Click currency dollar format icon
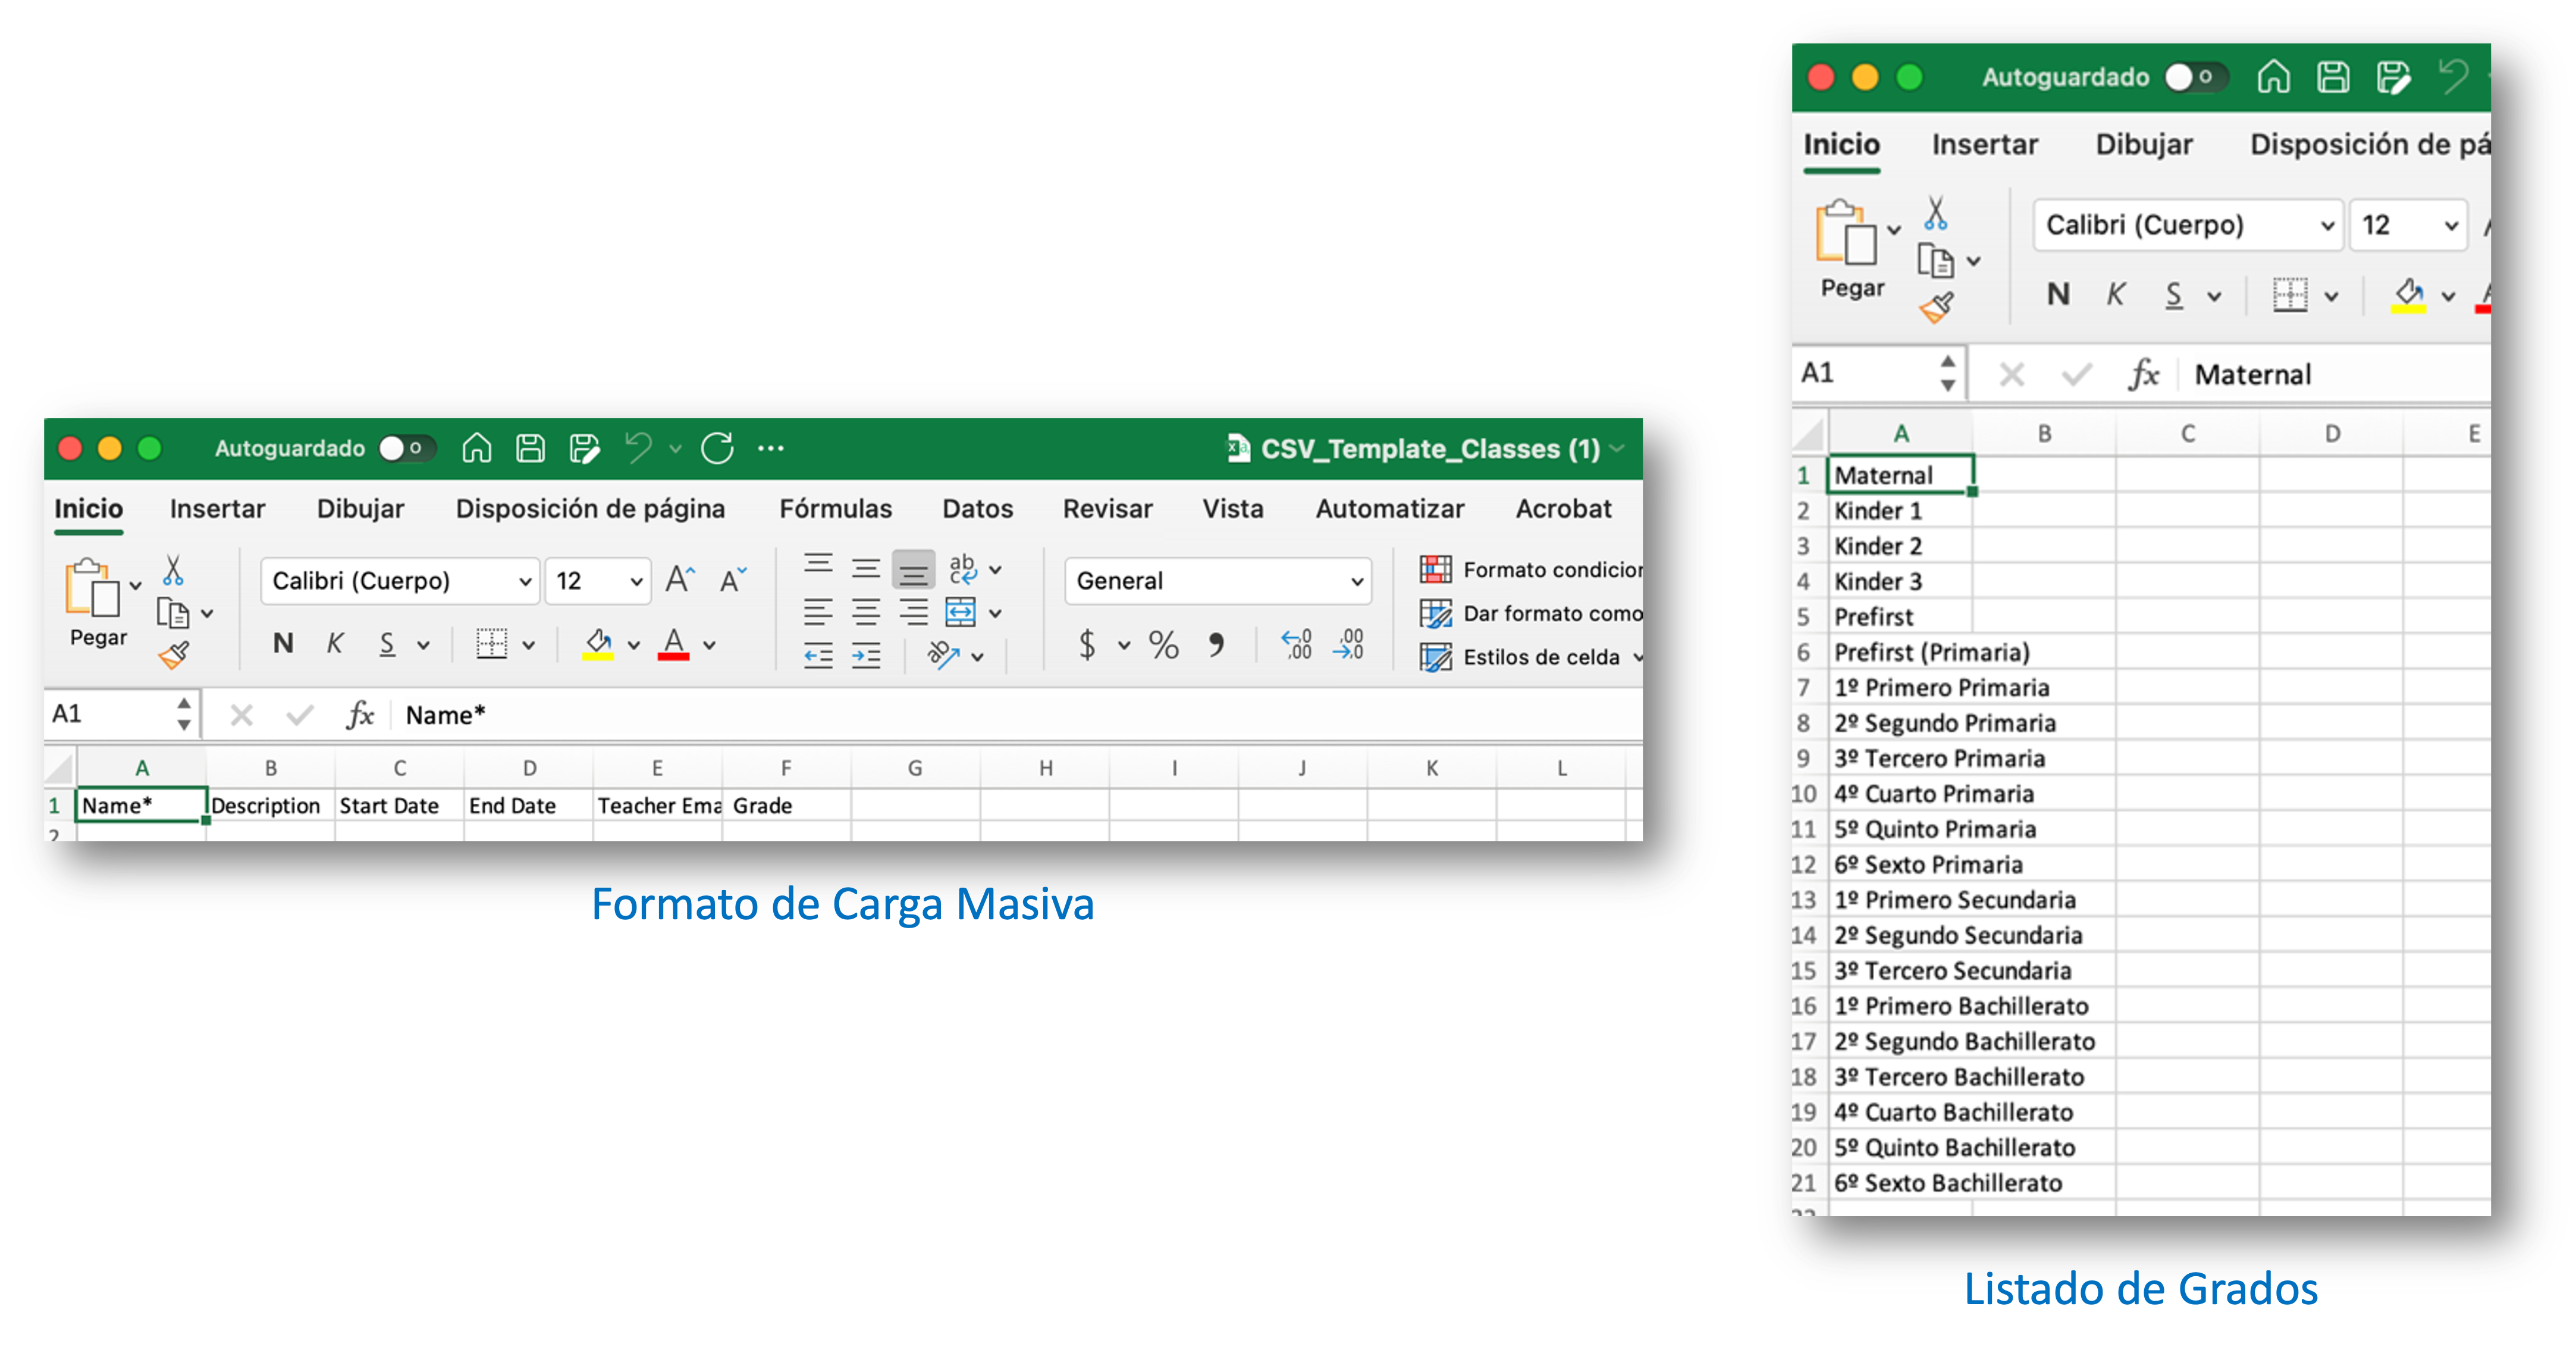Image resolution: width=2576 pixels, height=1347 pixels. click(1087, 645)
